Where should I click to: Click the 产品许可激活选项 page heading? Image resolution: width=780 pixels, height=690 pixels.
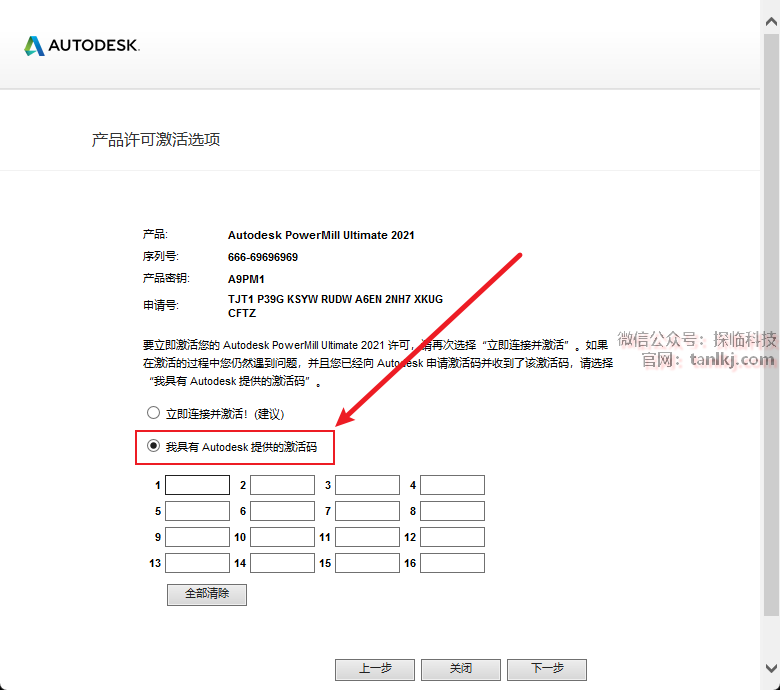(156, 140)
